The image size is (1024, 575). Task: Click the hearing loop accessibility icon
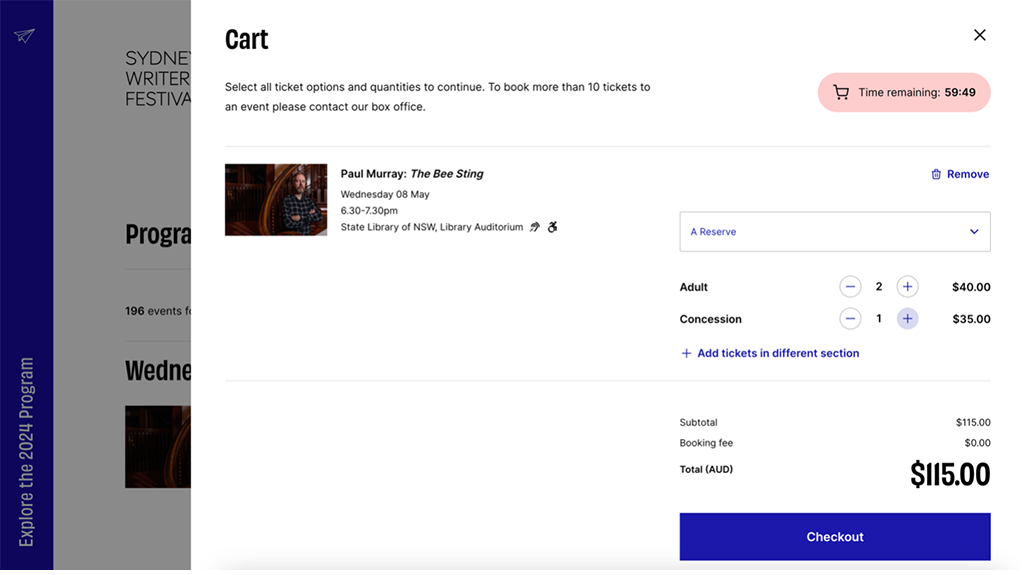click(x=535, y=227)
